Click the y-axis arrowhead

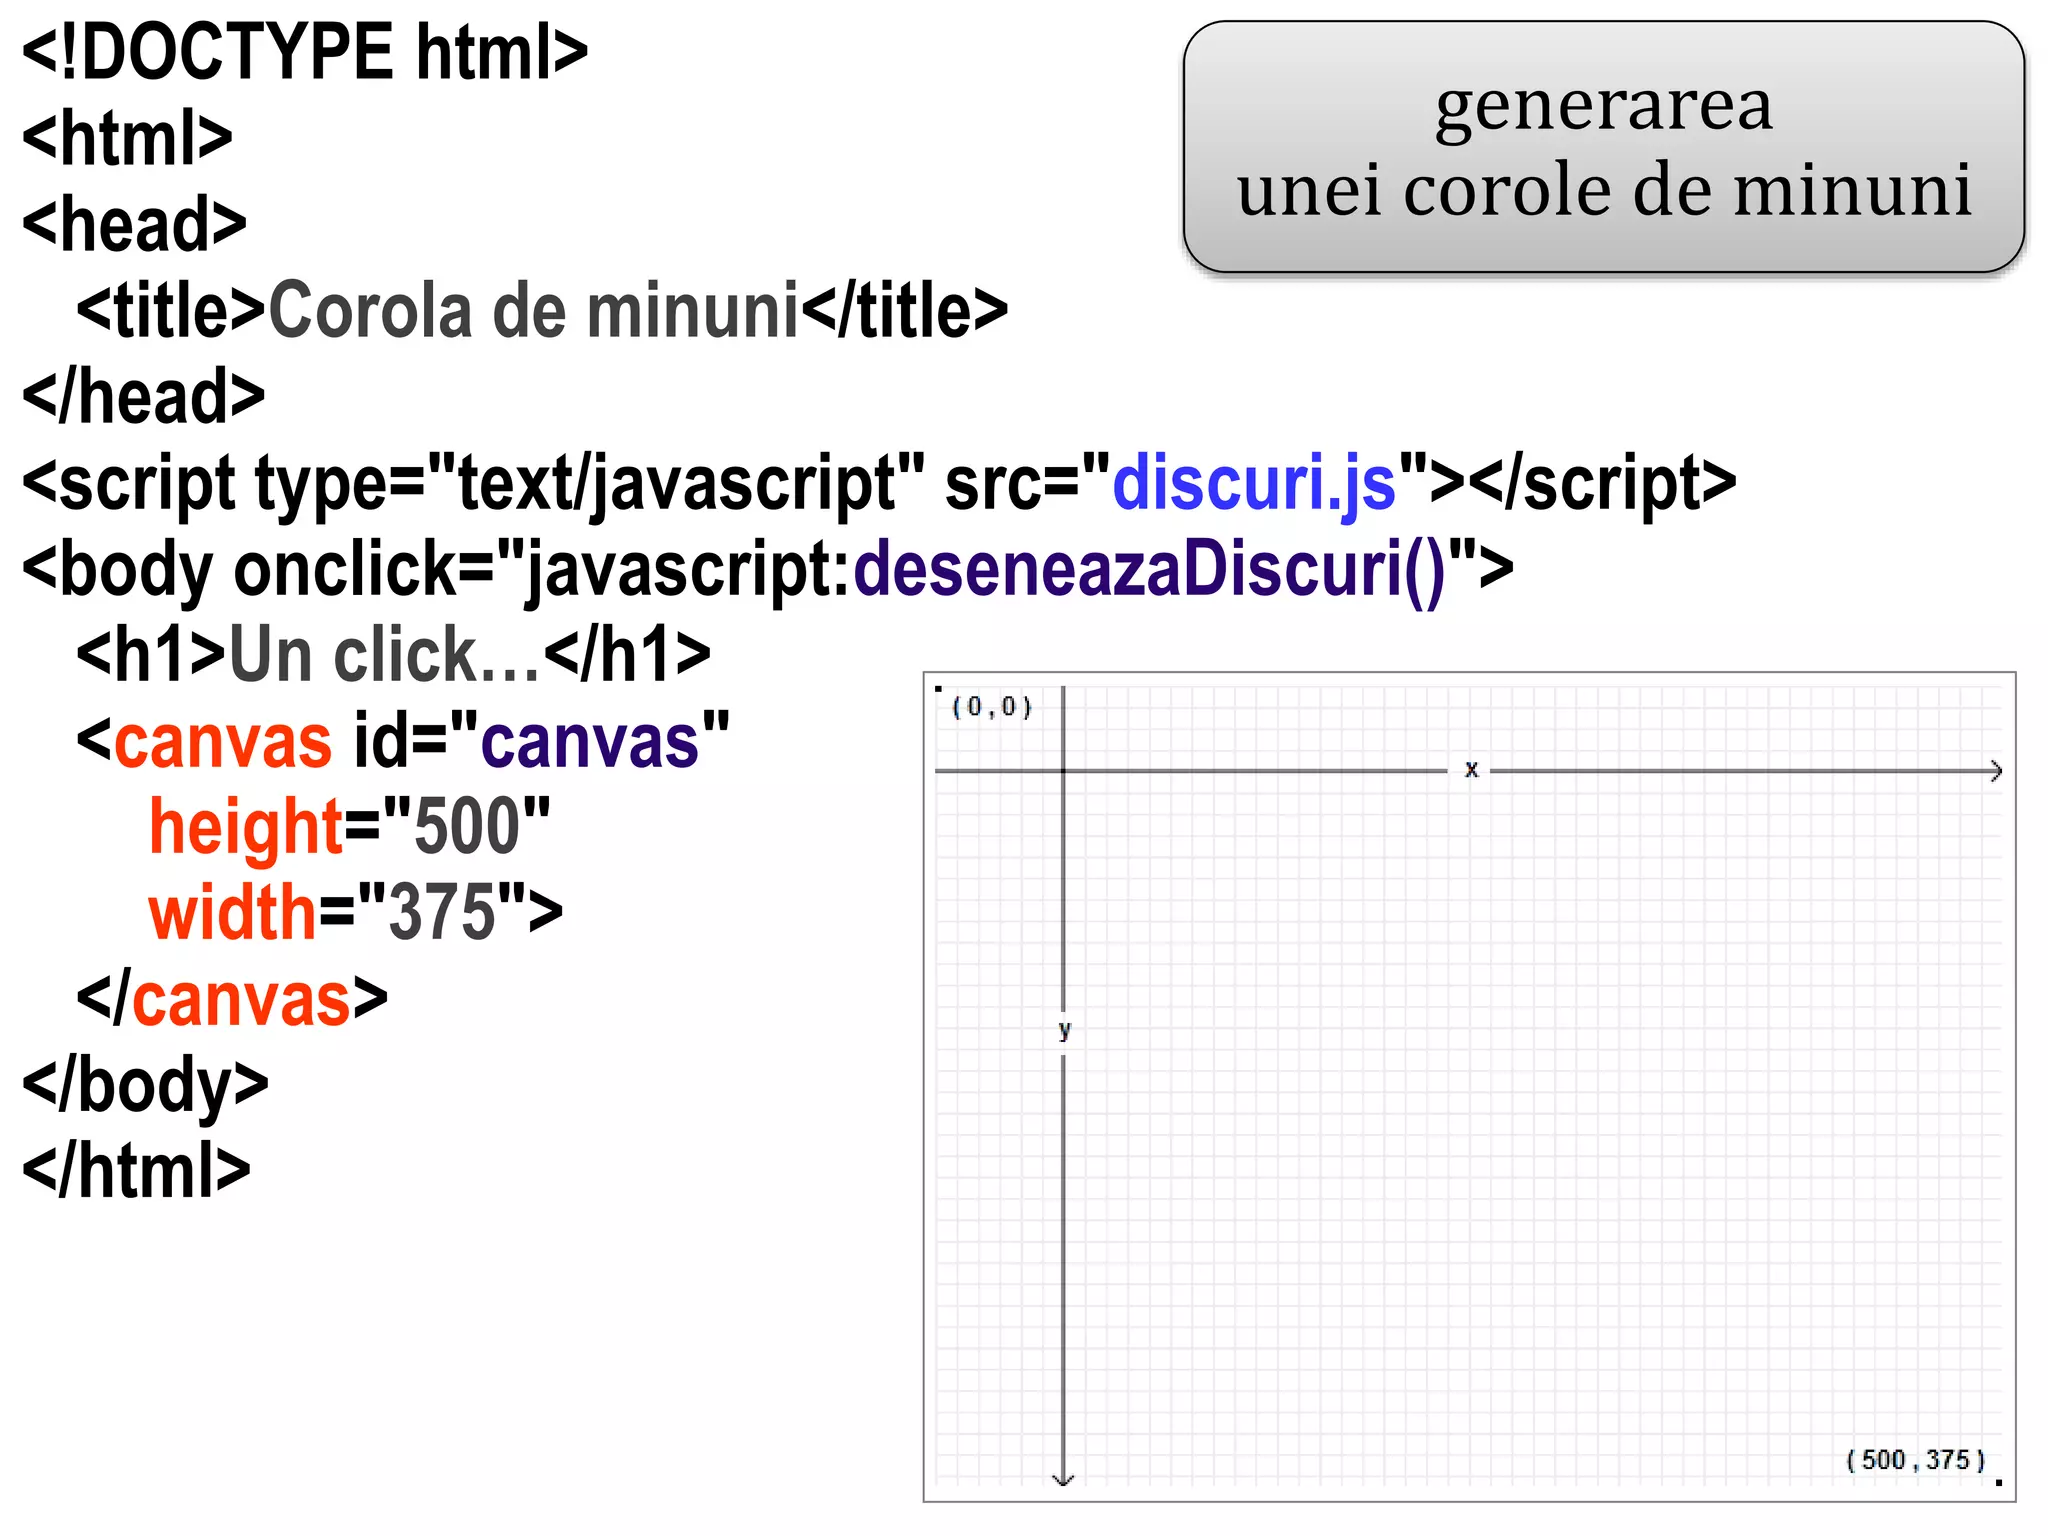[x=1063, y=1479]
